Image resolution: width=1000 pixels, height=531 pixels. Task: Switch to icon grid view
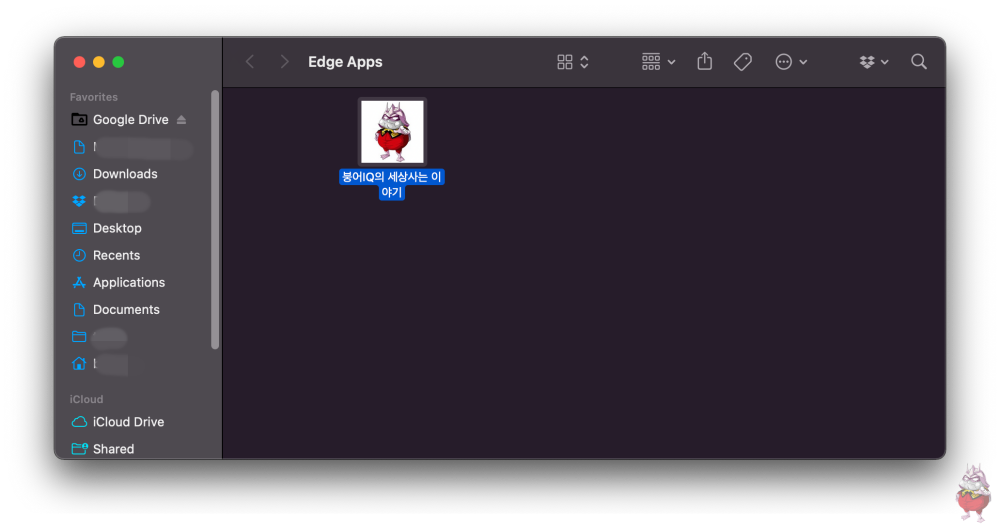564,62
